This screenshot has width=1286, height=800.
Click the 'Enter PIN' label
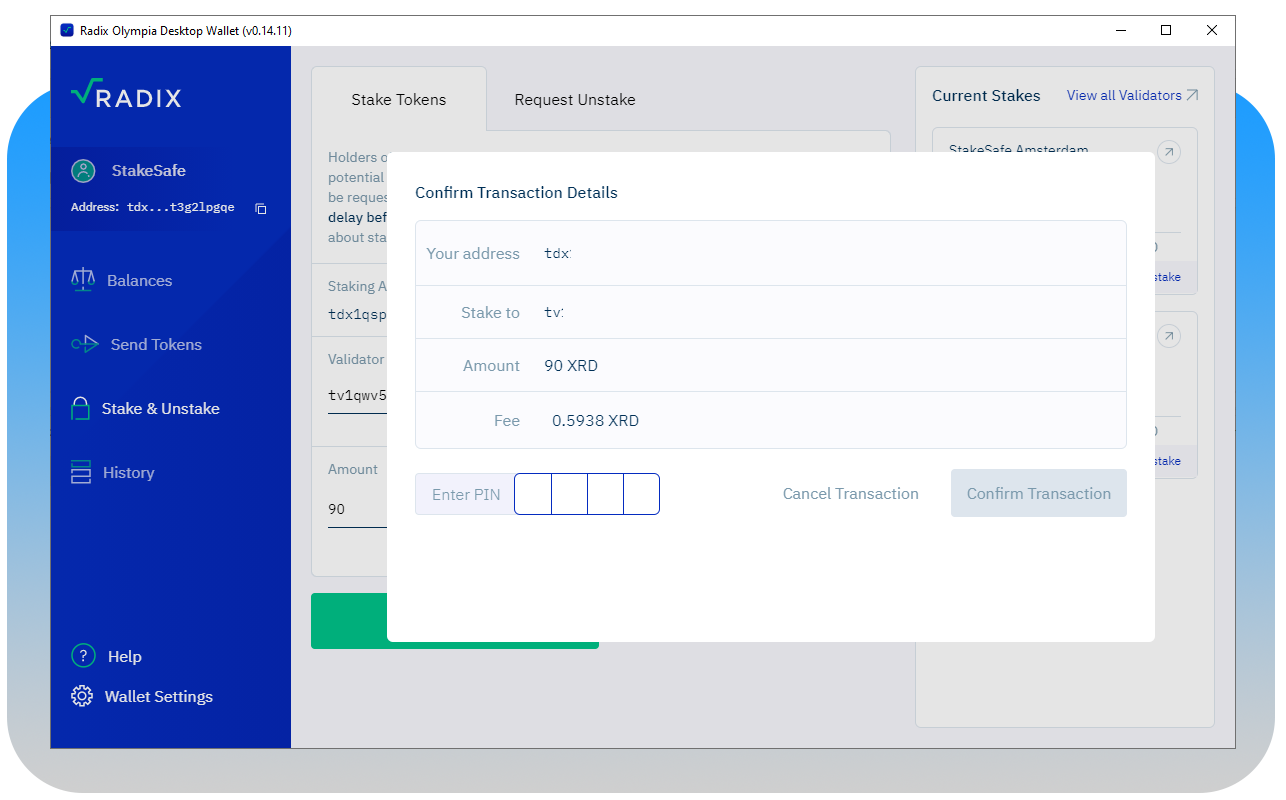click(465, 494)
